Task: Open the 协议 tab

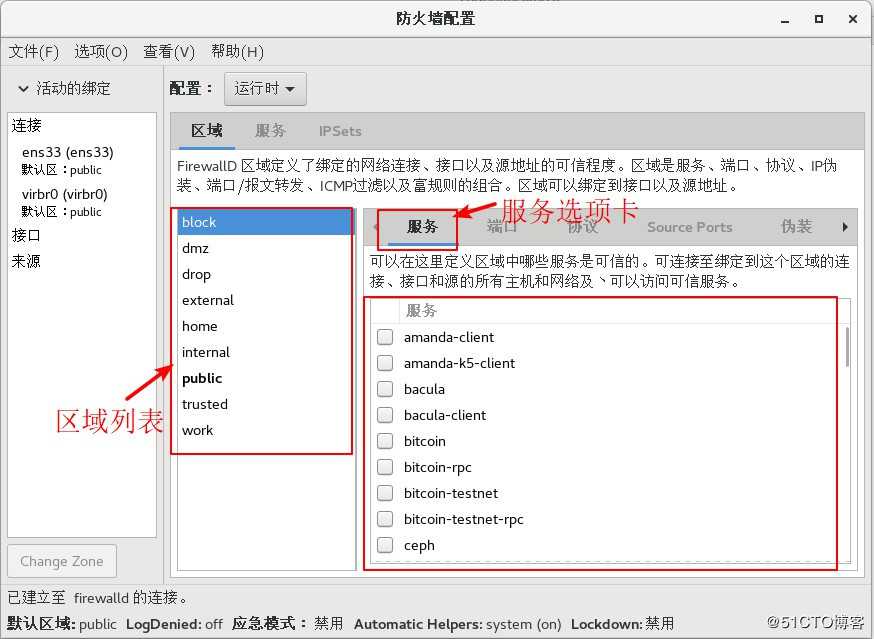Action: click(583, 227)
